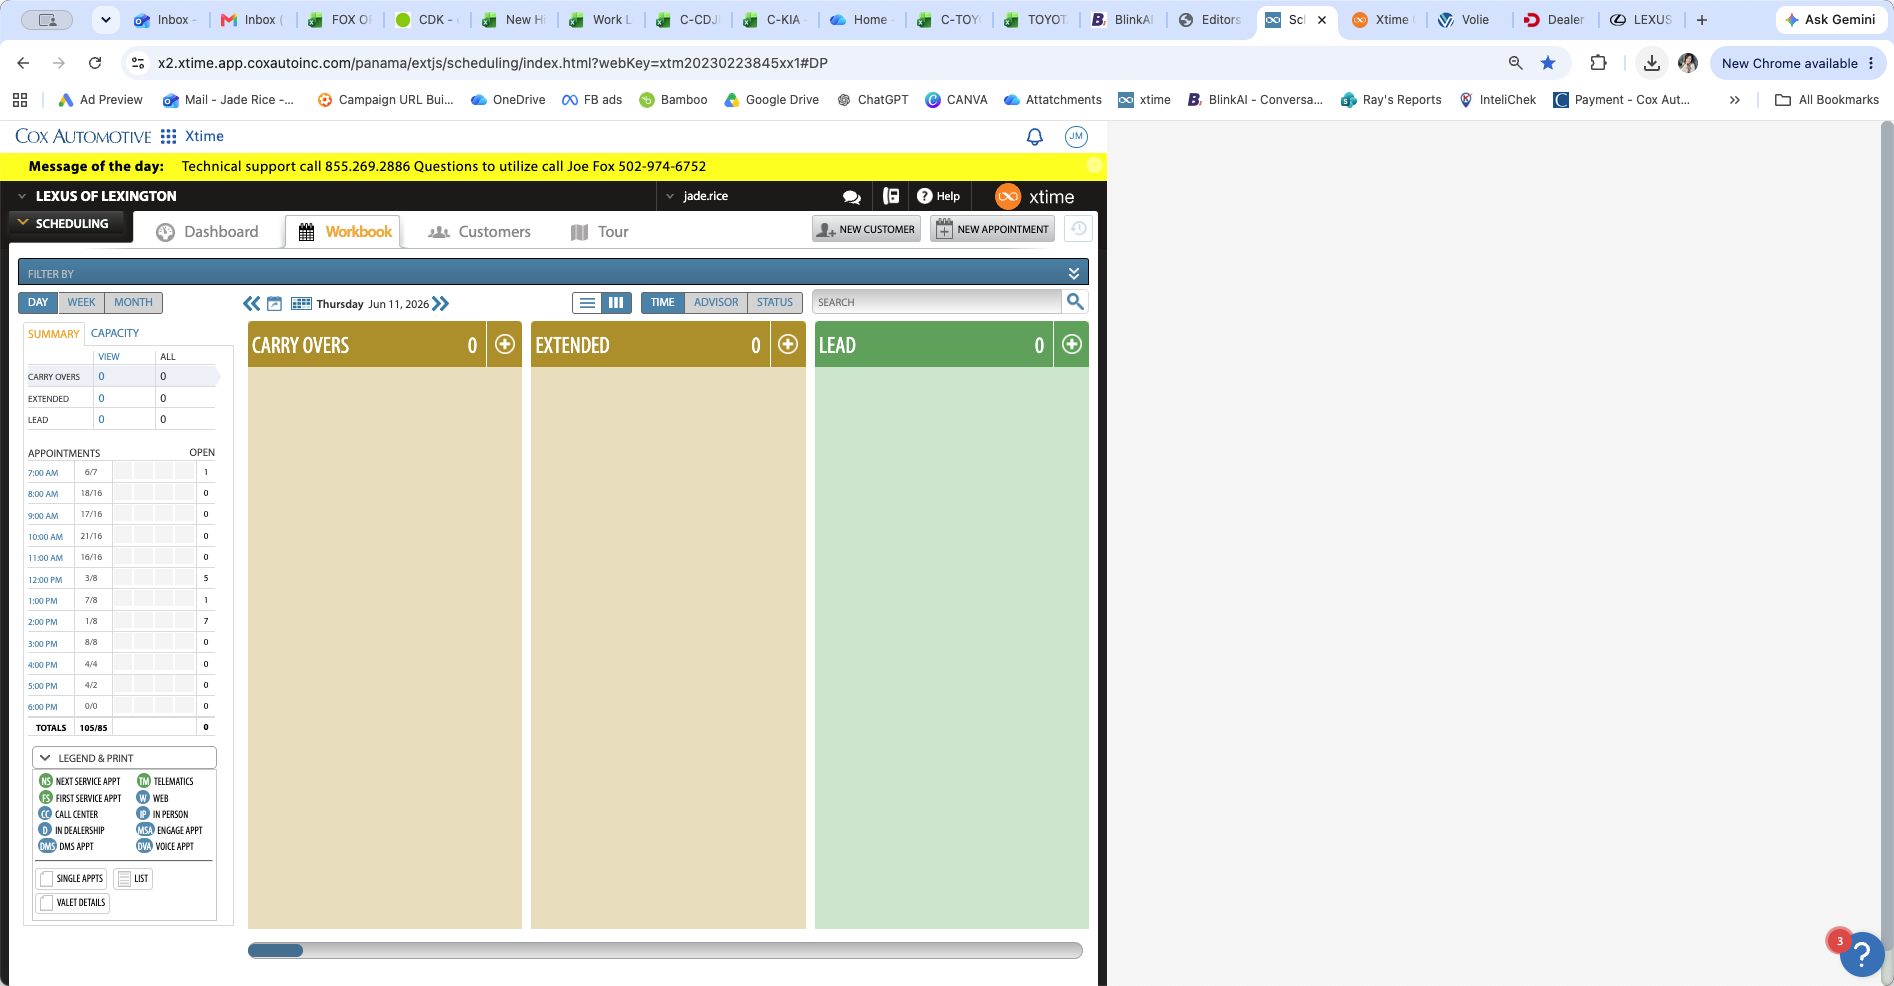The width and height of the screenshot is (1894, 986).
Task: Select Day view
Action: [x=38, y=302]
